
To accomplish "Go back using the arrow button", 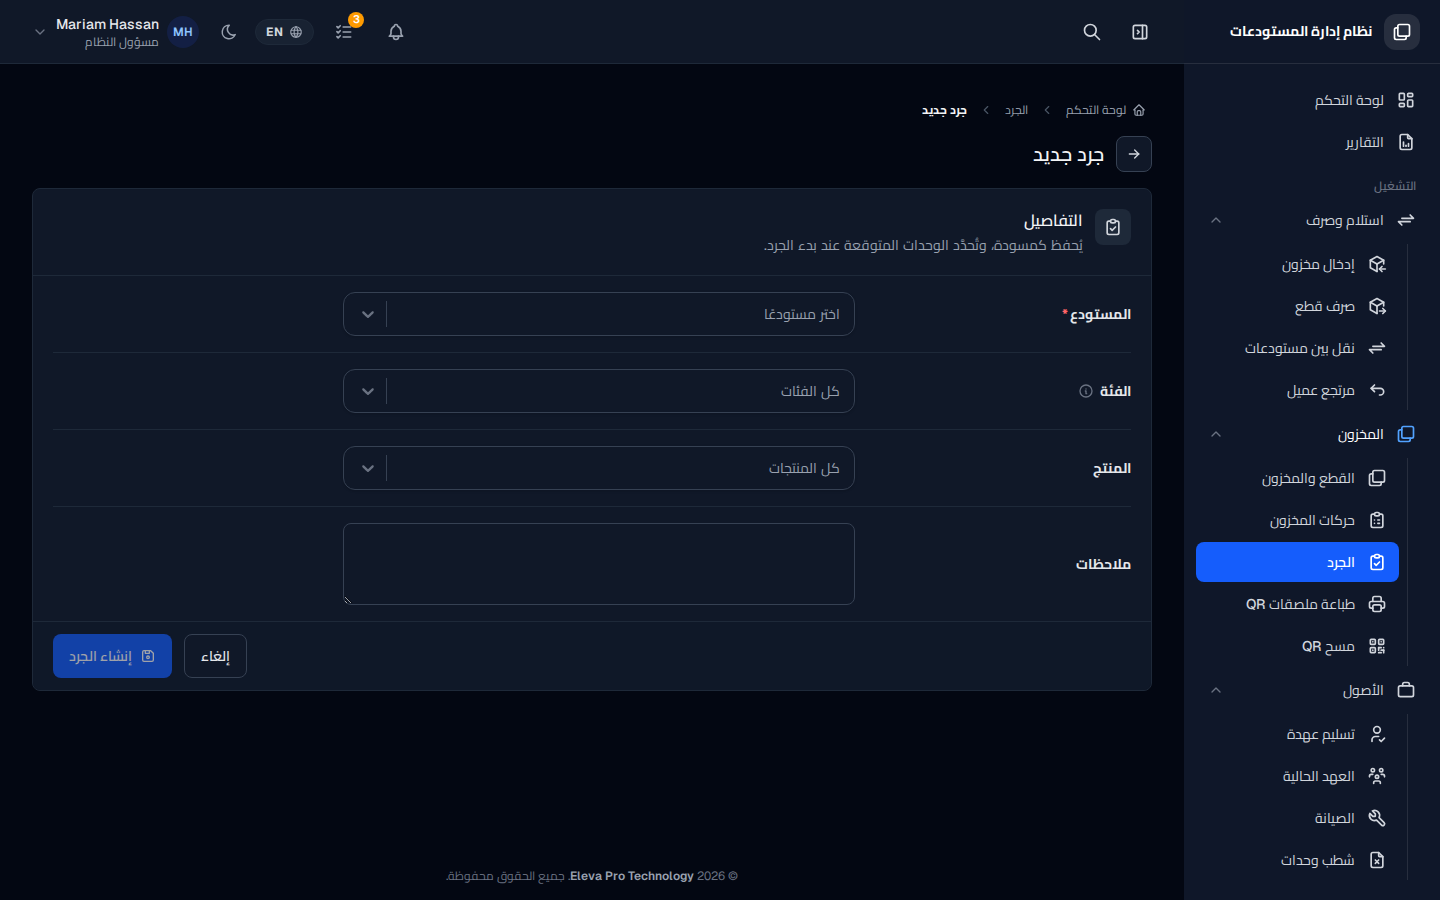I will (1134, 154).
